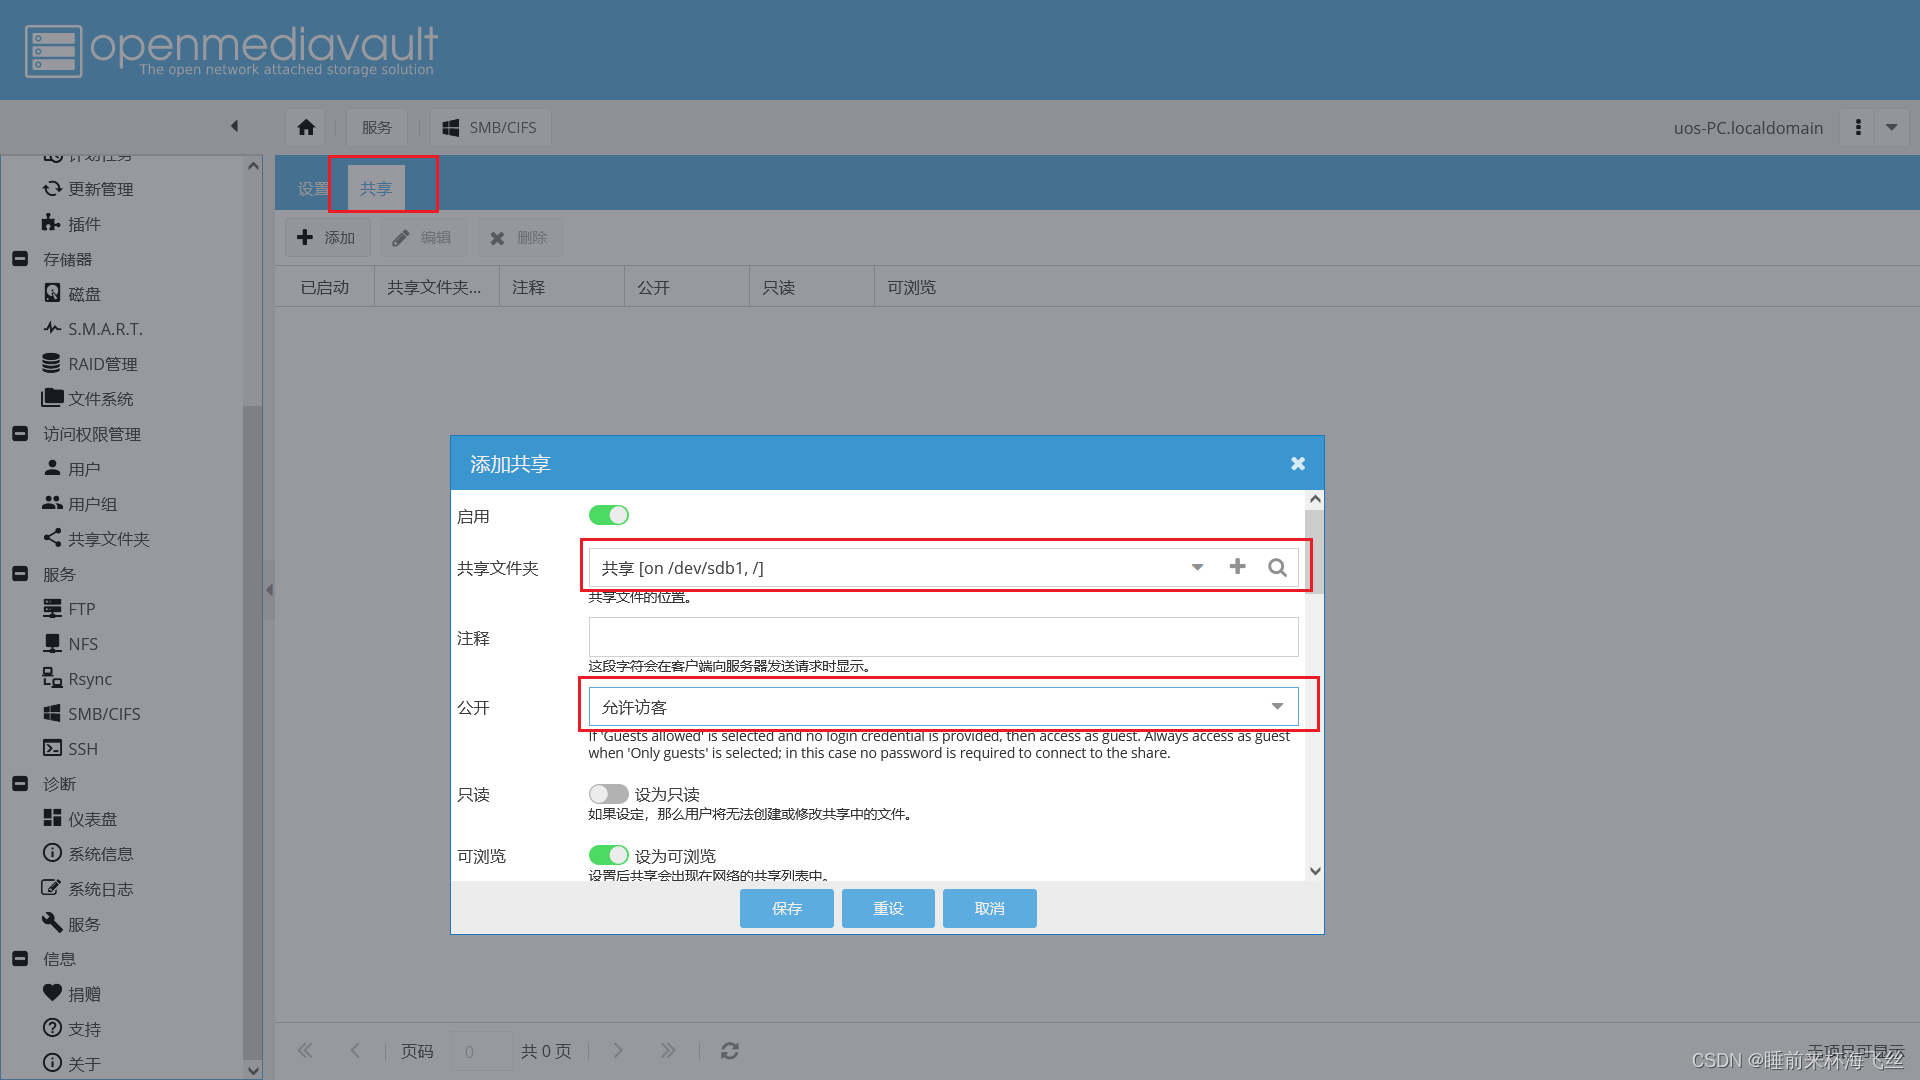This screenshot has width=1920, height=1080.
Task: Click the 取消 button
Action: pyautogui.click(x=989, y=908)
